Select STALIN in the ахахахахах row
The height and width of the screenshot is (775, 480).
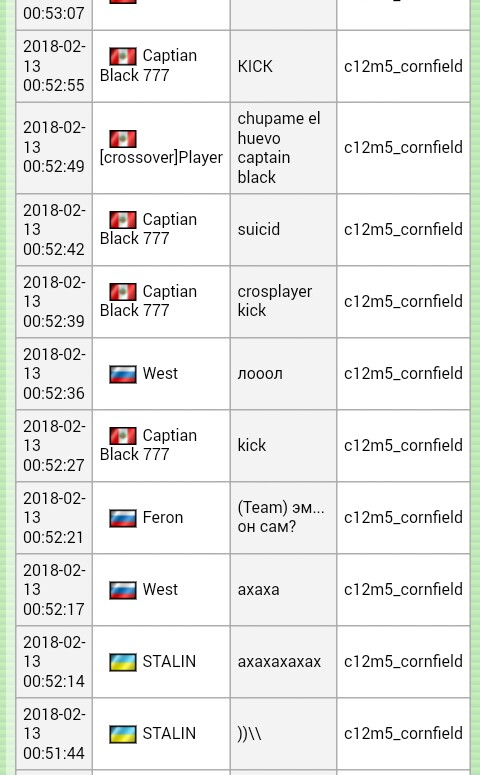tap(169, 661)
